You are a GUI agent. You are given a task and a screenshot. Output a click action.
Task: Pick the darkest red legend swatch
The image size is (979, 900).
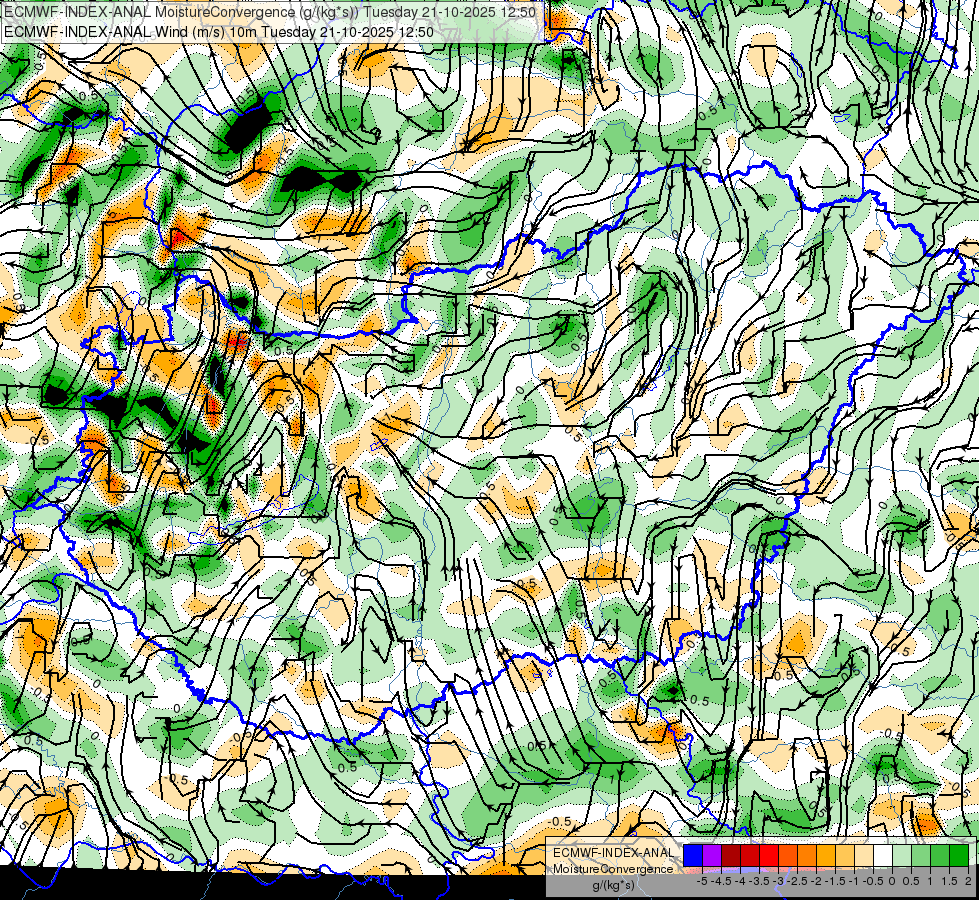[731, 856]
